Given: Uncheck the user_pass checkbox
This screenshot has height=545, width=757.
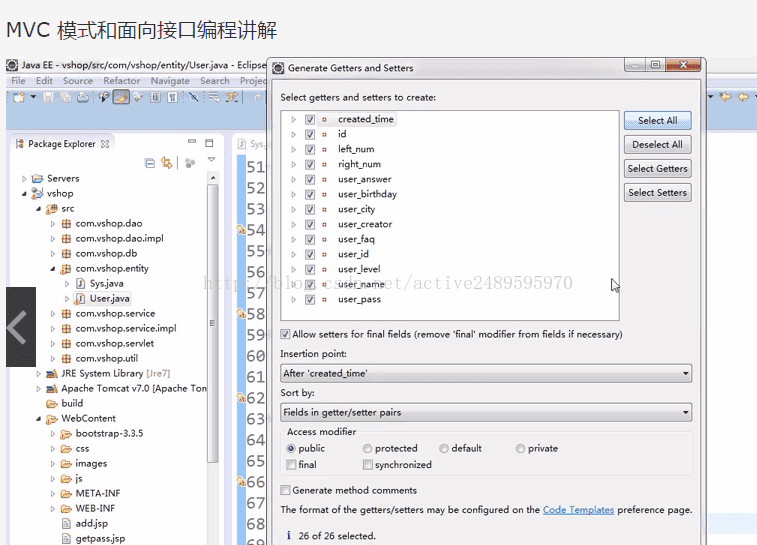Looking at the screenshot, I should point(310,299).
